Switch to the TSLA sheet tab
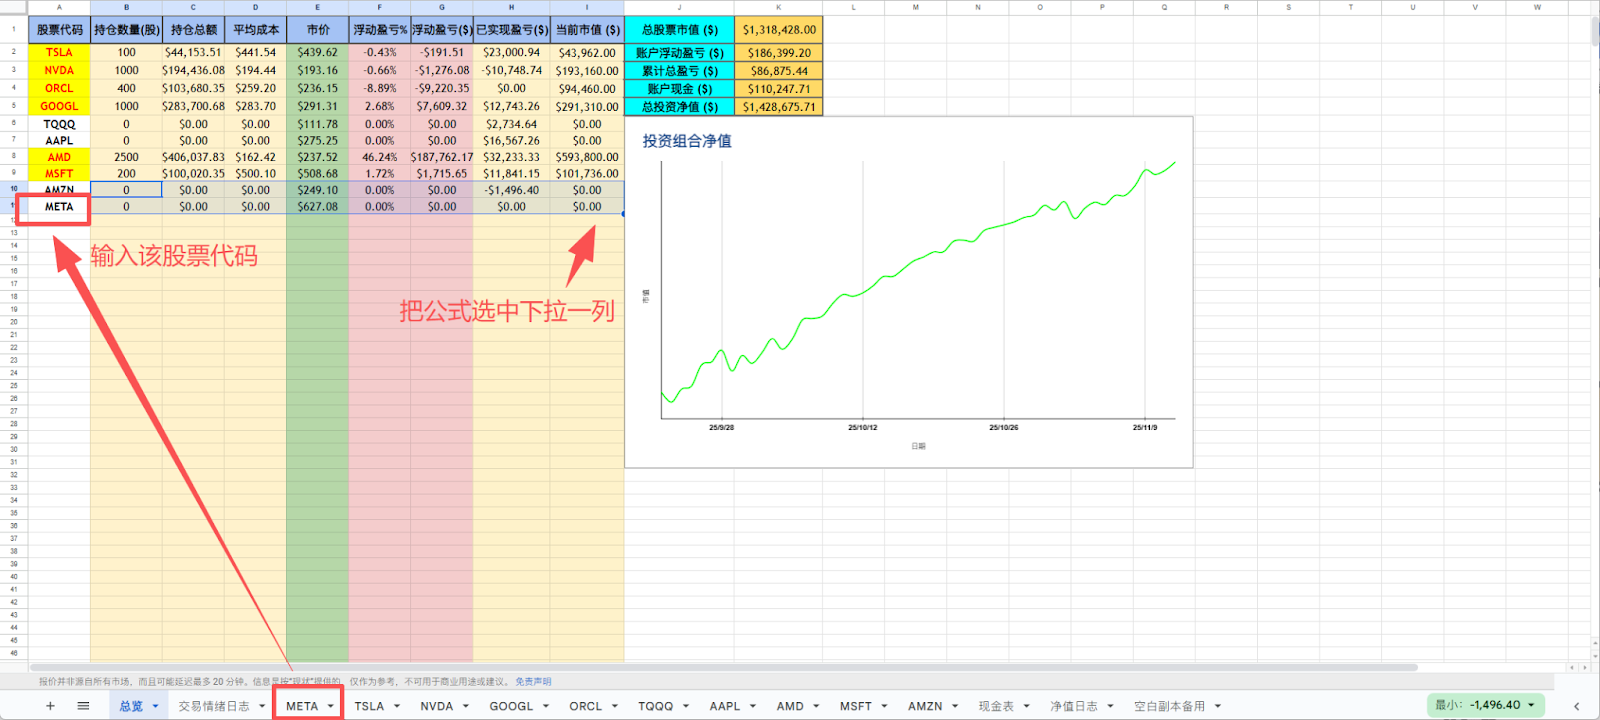 [x=369, y=706]
